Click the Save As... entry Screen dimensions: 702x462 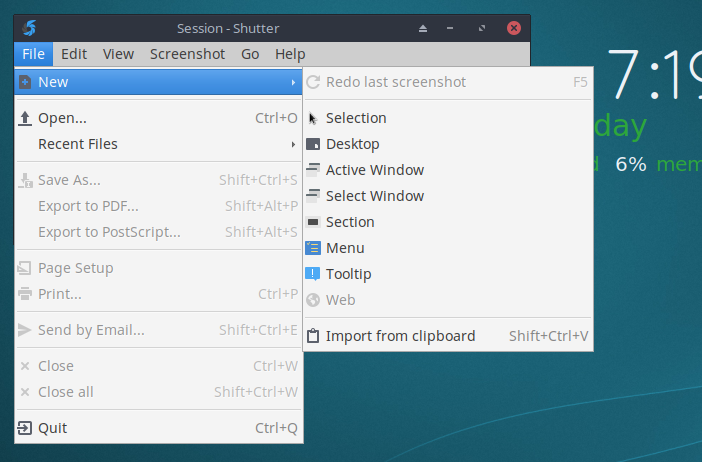158,180
